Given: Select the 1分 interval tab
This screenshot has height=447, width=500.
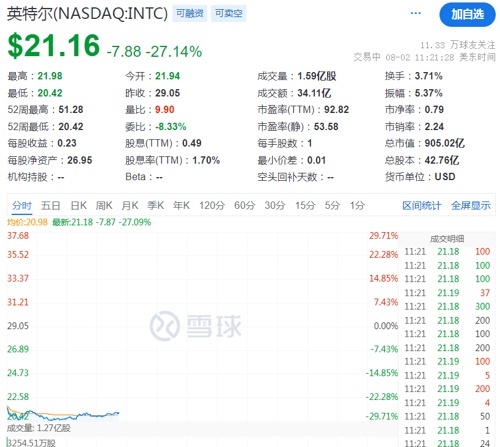Looking at the screenshot, I should pyautogui.click(x=357, y=206).
